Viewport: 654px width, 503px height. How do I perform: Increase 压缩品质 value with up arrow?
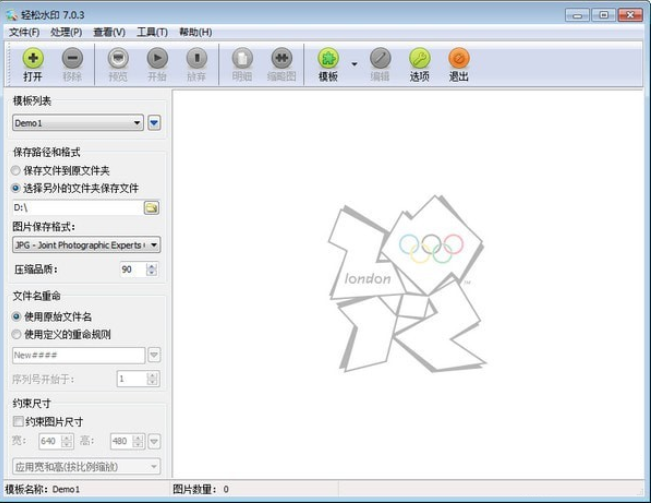click(x=152, y=266)
